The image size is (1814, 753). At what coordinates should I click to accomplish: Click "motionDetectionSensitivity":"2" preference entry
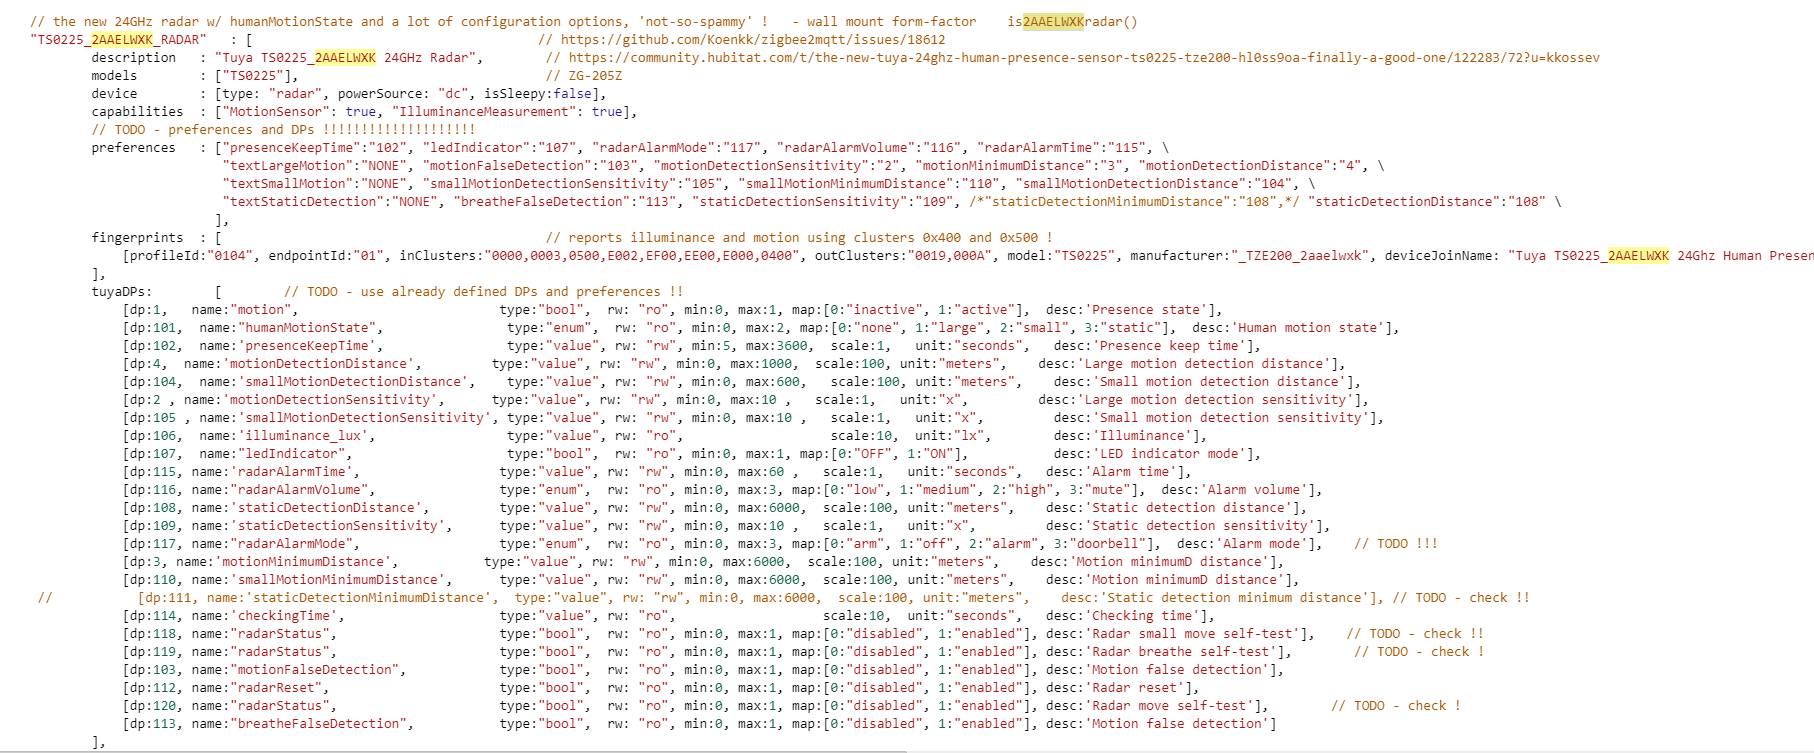776,166
